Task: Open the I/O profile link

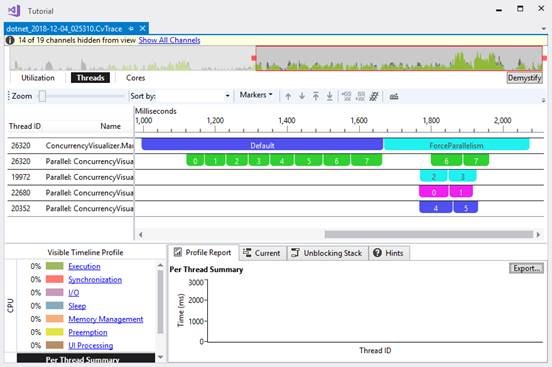Action: pyautogui.click(x=74, y=293)
